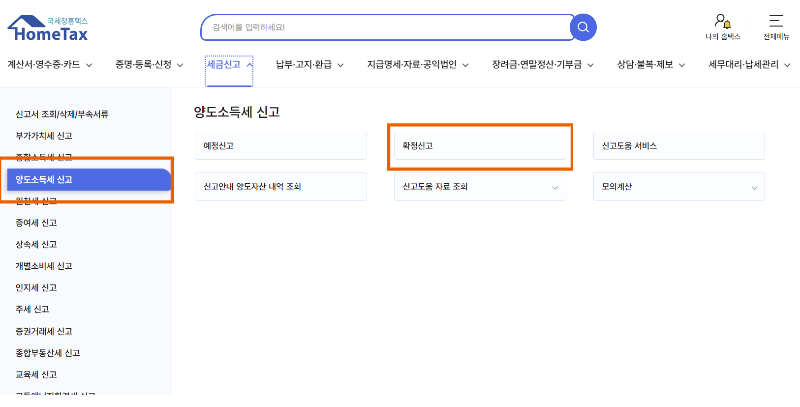The height and width of the screenshot is (407, 800).
Task: Open 주세 신고 in sidebar
Action: (32, 309)
